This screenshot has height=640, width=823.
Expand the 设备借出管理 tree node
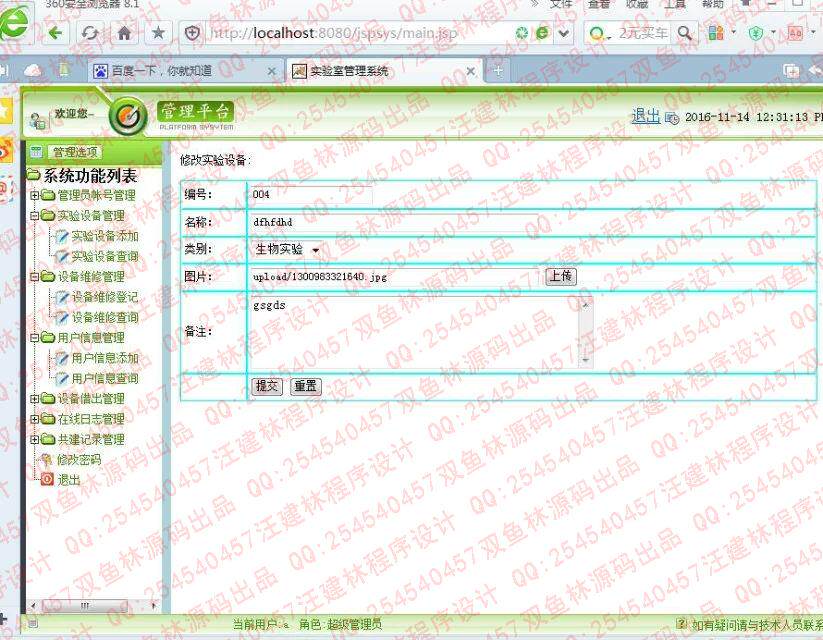[33, 398]
